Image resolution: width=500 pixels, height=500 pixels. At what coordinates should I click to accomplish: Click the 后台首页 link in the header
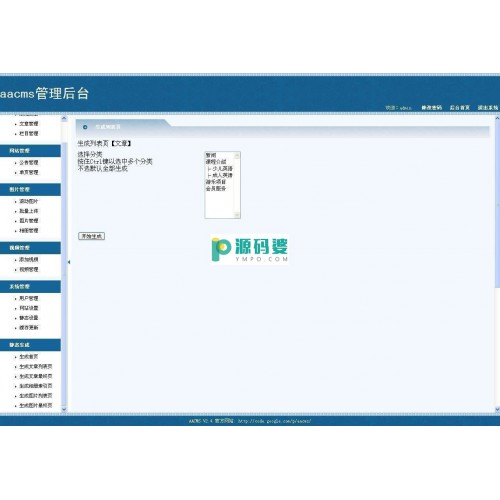[x=460, y=108]
